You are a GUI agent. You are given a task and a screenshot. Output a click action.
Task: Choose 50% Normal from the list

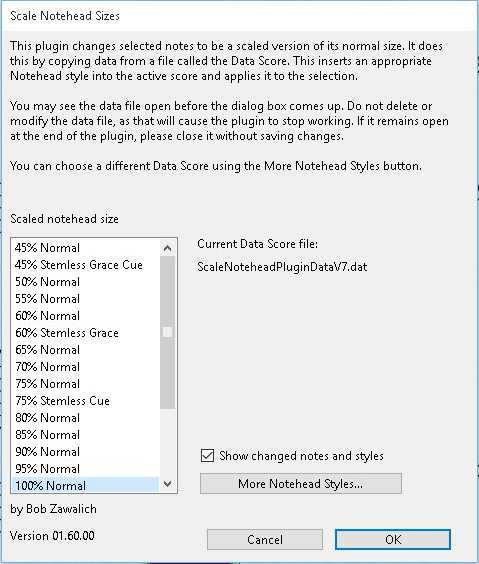pyautogui.click(x=86, y=282)
